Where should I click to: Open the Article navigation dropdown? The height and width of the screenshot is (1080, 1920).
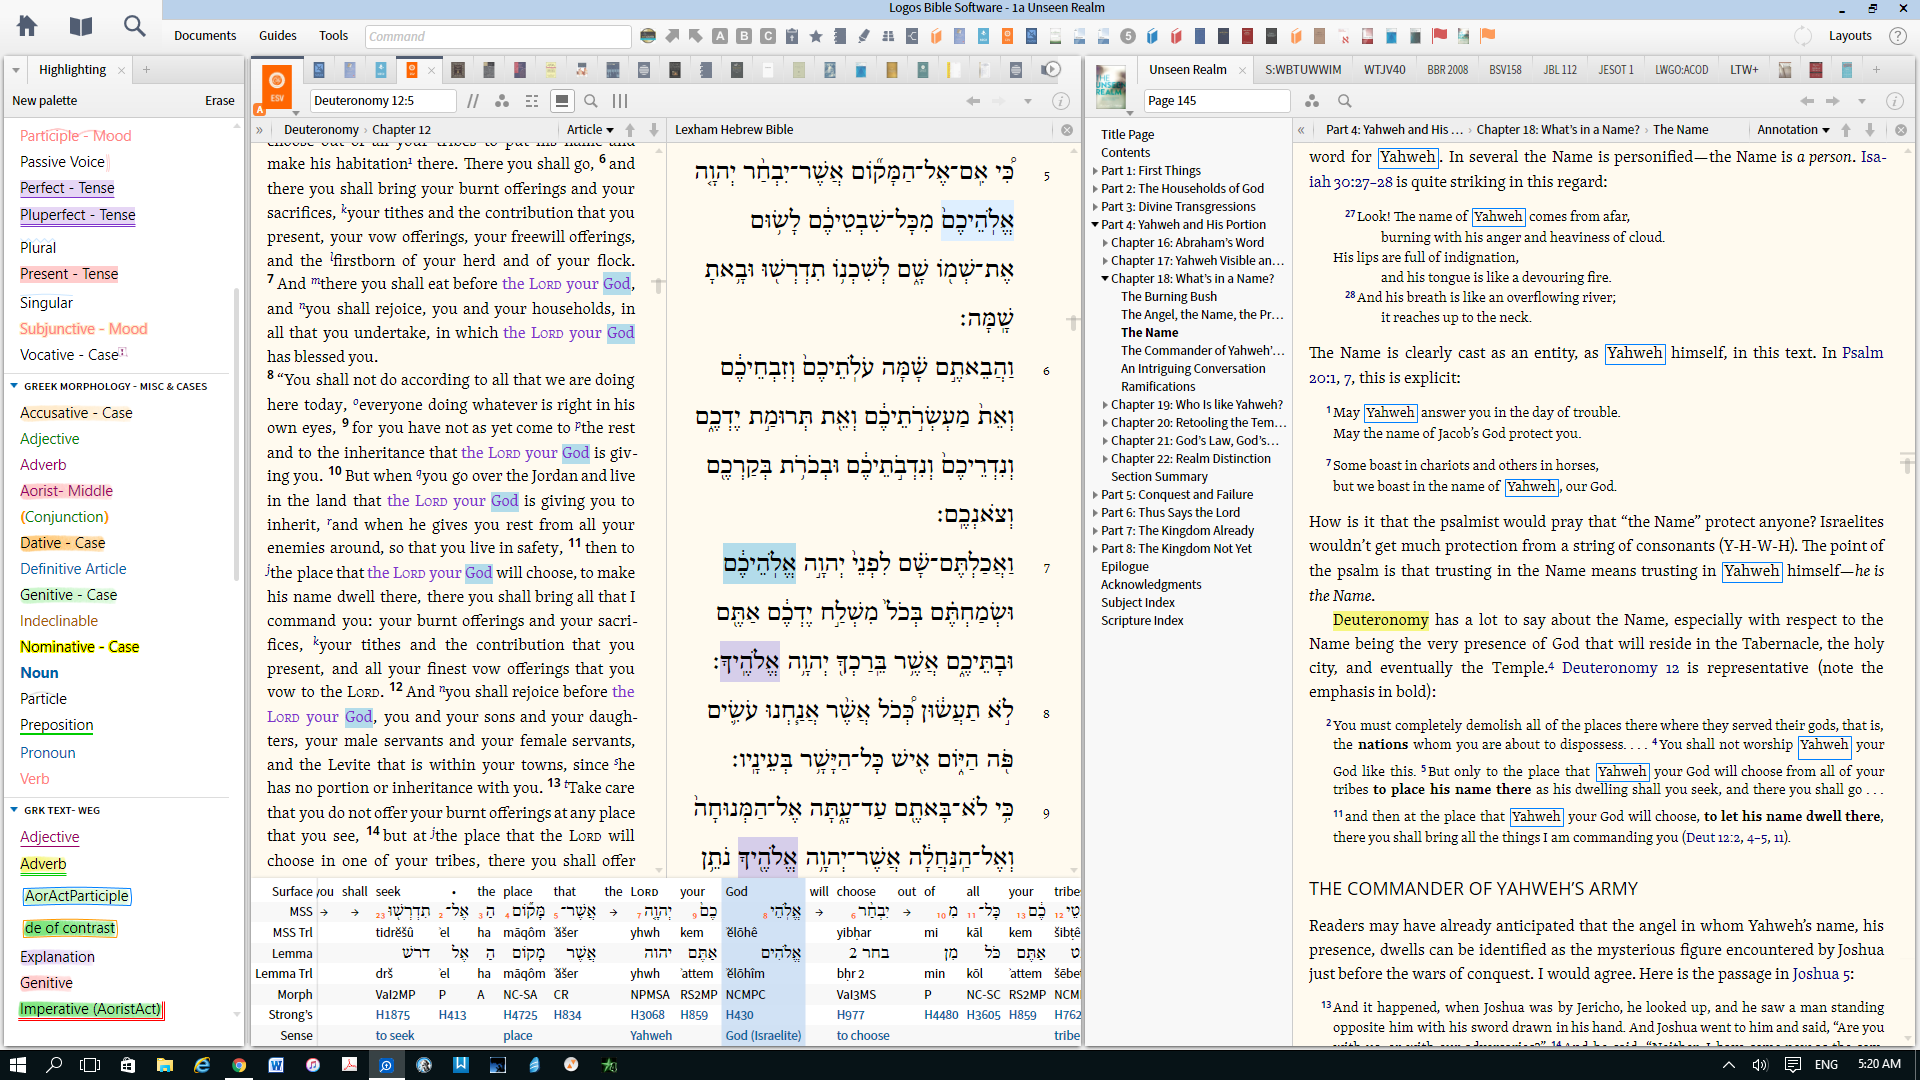(590, 130)
